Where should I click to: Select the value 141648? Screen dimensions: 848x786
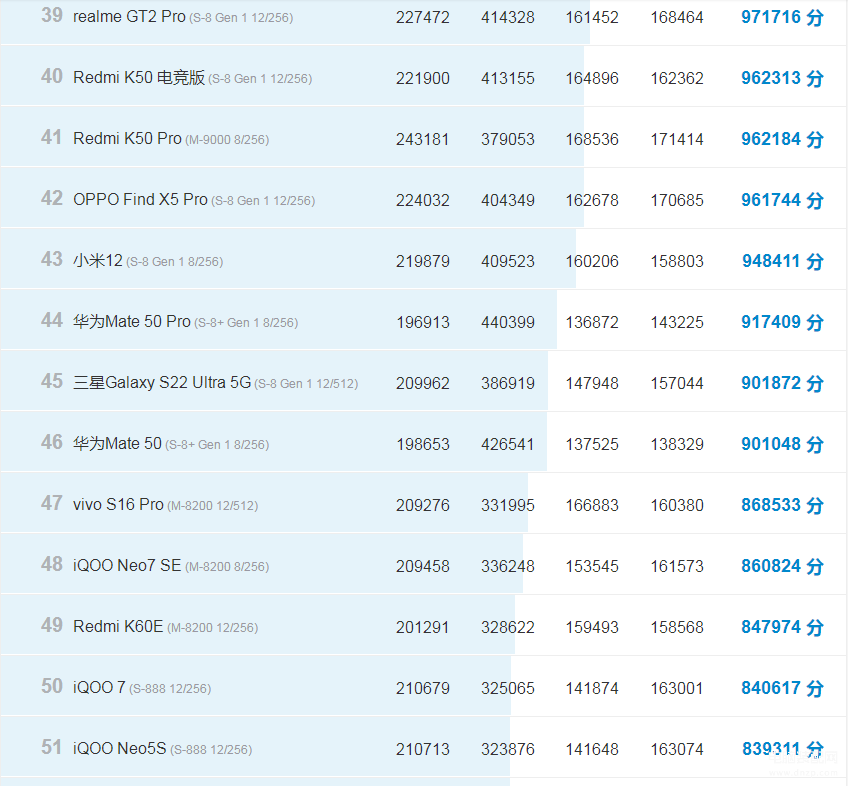point(592,750)
